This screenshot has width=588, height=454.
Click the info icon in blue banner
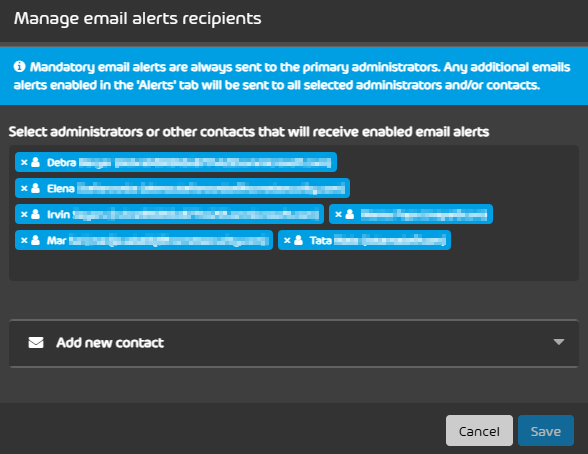tap(20, 66)
